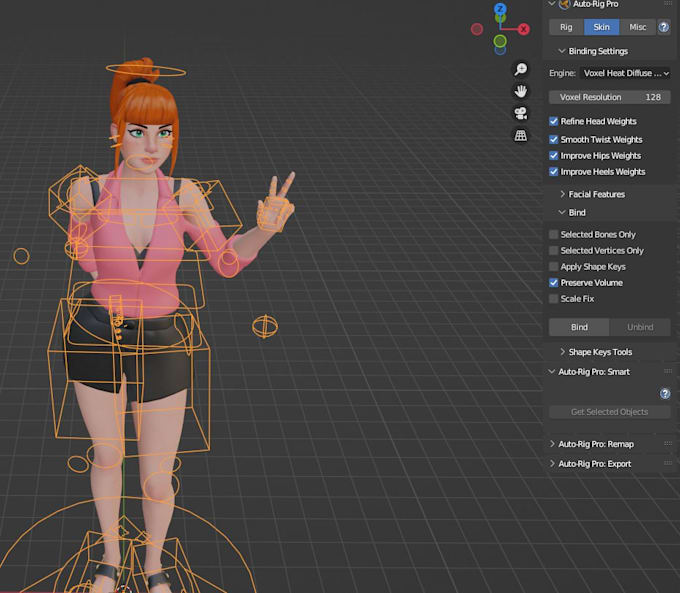Open help icon next to Misc tab
This screenshot has width=680, height=593.
[664, 27]
